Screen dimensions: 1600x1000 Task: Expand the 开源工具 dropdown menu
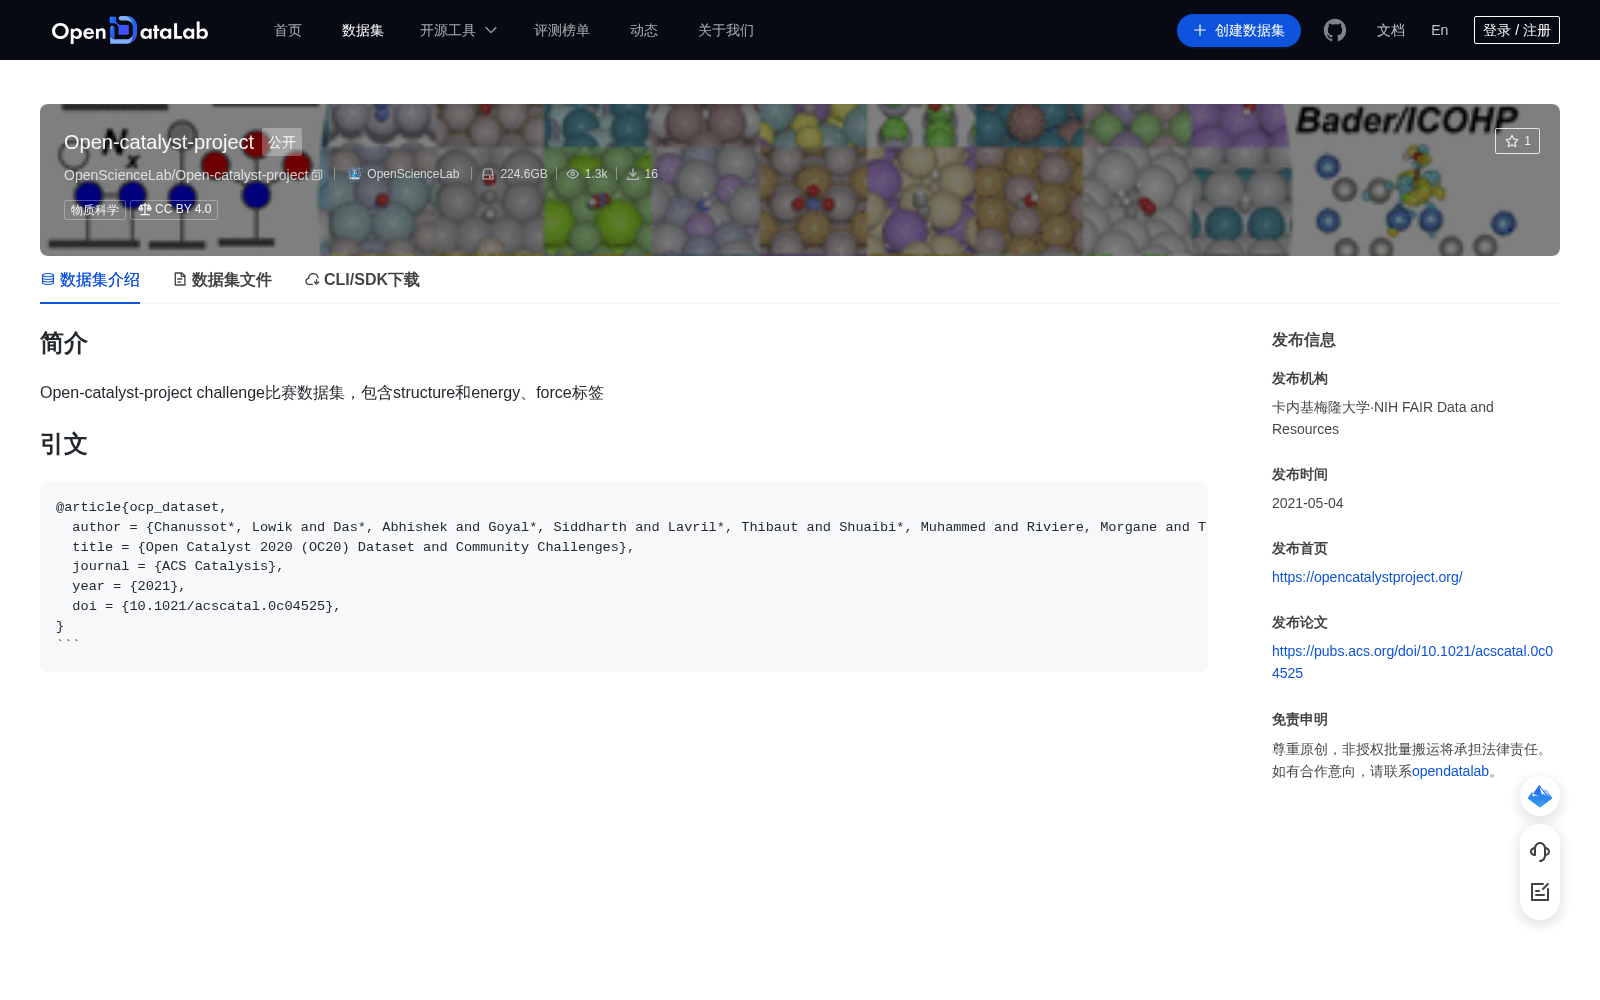click(x=458, y=30)
